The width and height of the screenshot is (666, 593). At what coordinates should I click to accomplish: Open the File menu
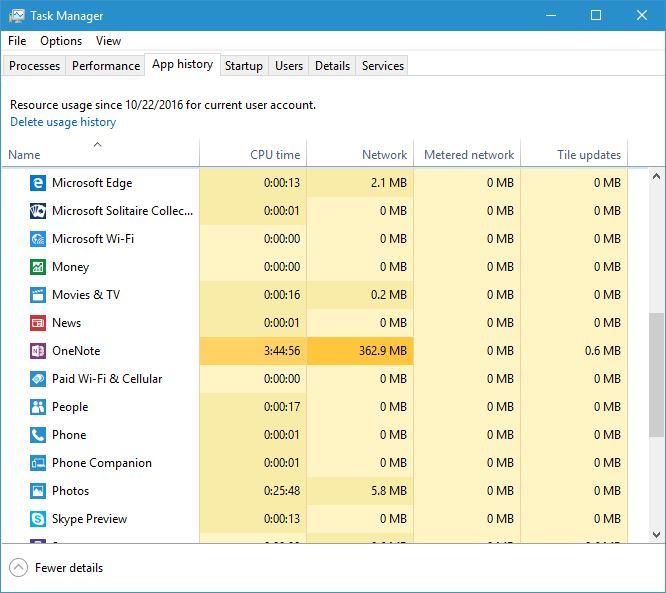click(17, 41)
